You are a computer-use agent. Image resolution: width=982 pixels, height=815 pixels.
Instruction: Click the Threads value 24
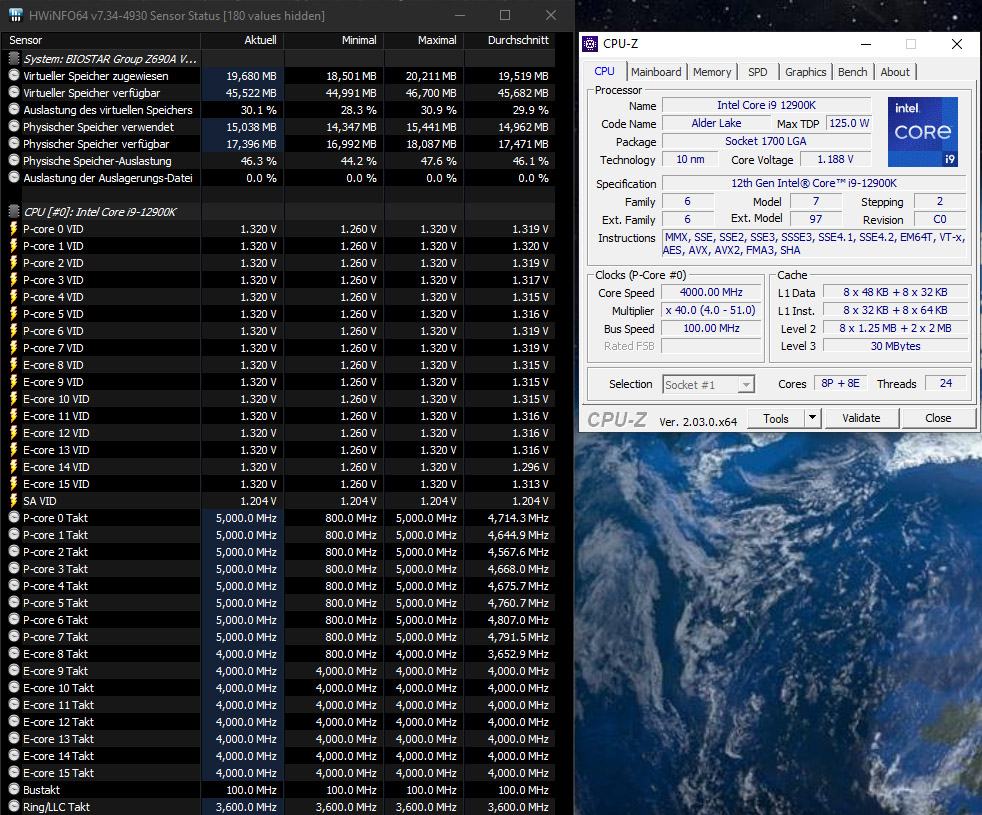point(945,383)
